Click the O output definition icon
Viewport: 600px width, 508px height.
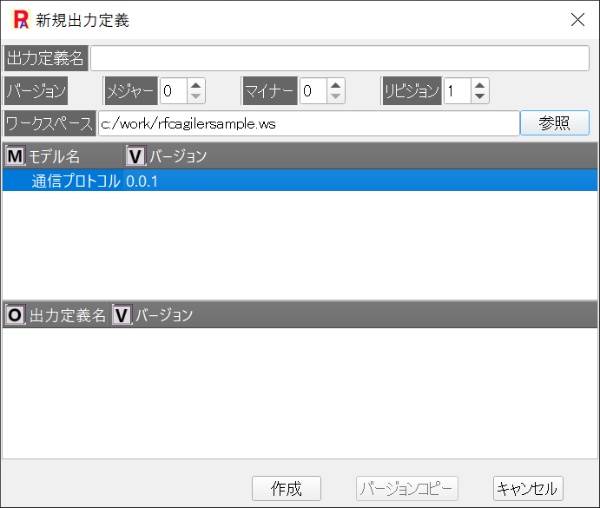(15, 315)
